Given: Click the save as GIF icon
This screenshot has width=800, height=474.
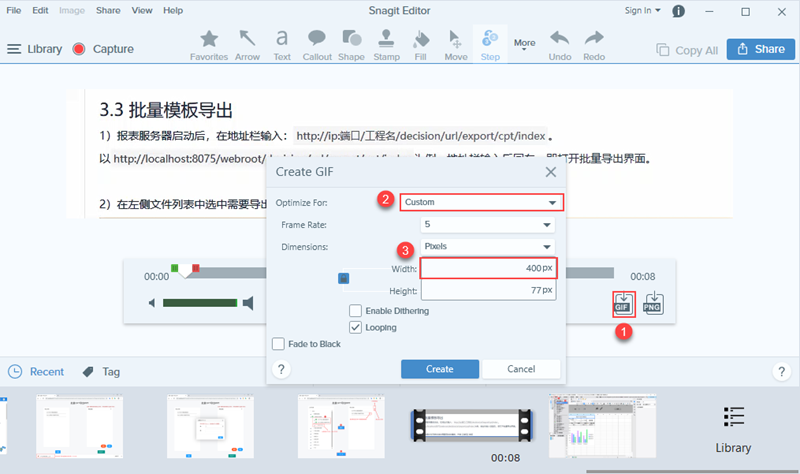Looking at the screenshot, I should pyautogui.click(x=623, y=304).
